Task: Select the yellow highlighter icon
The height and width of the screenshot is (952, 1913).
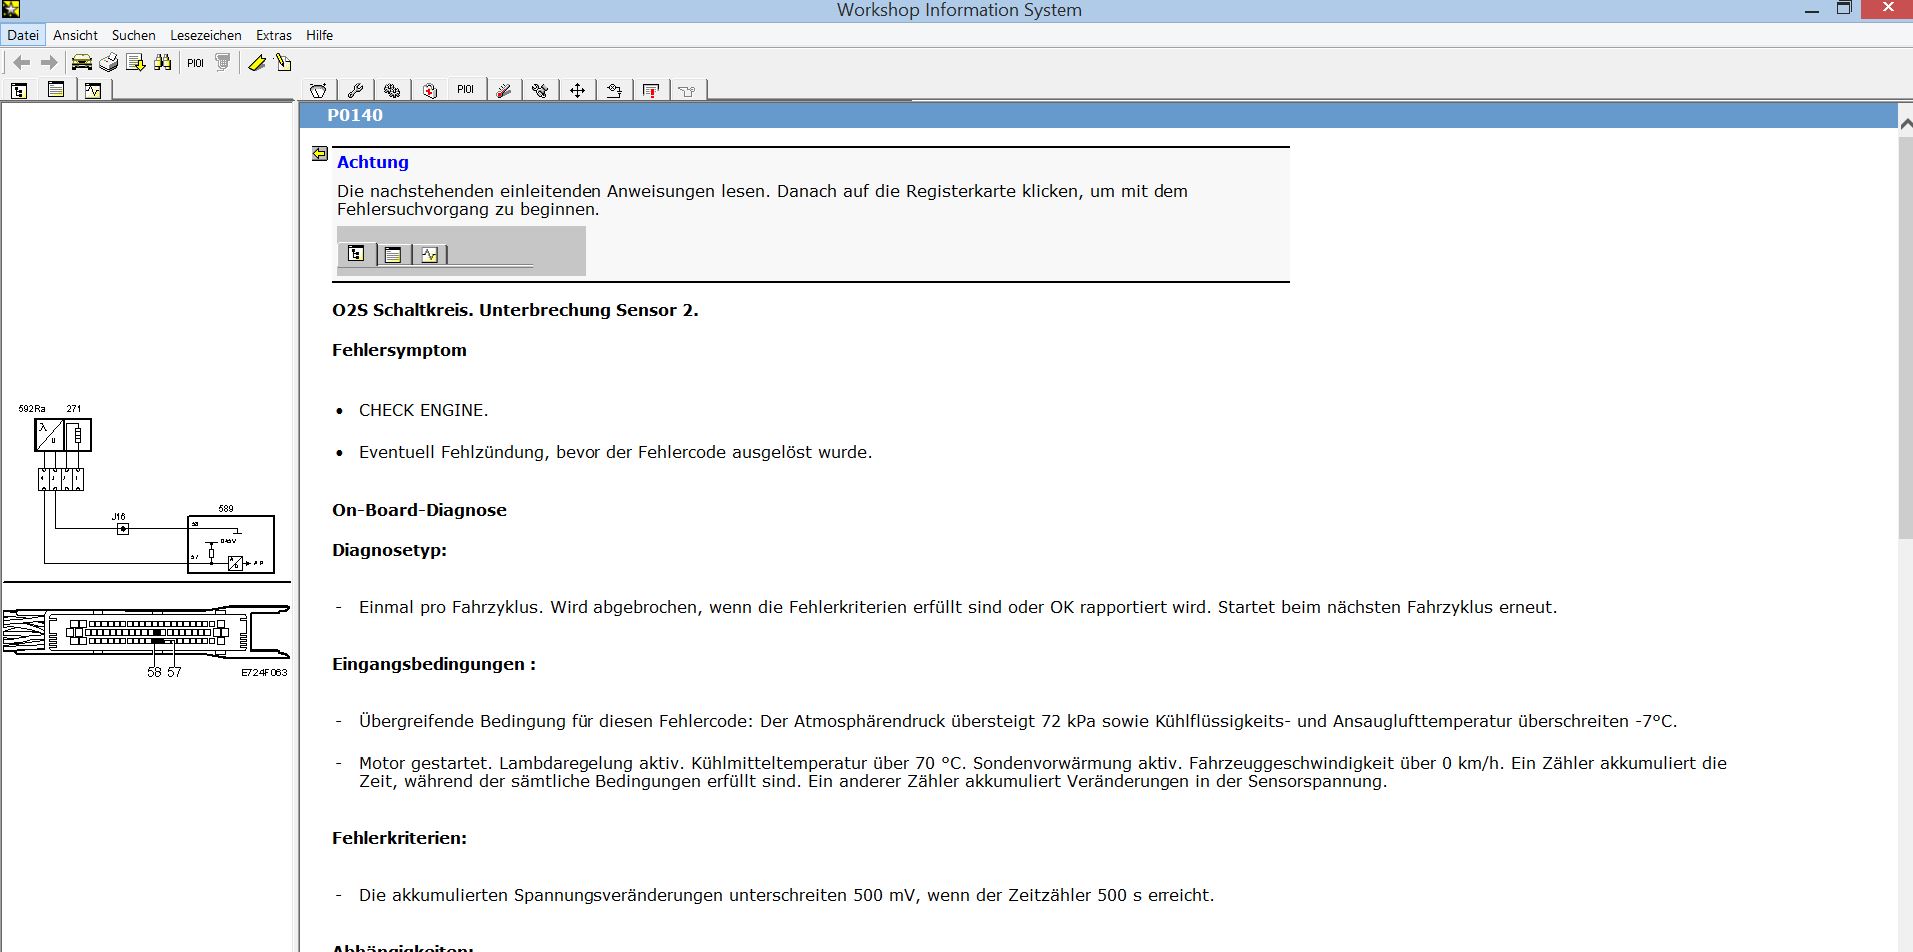Action: (x=257, y=63)
